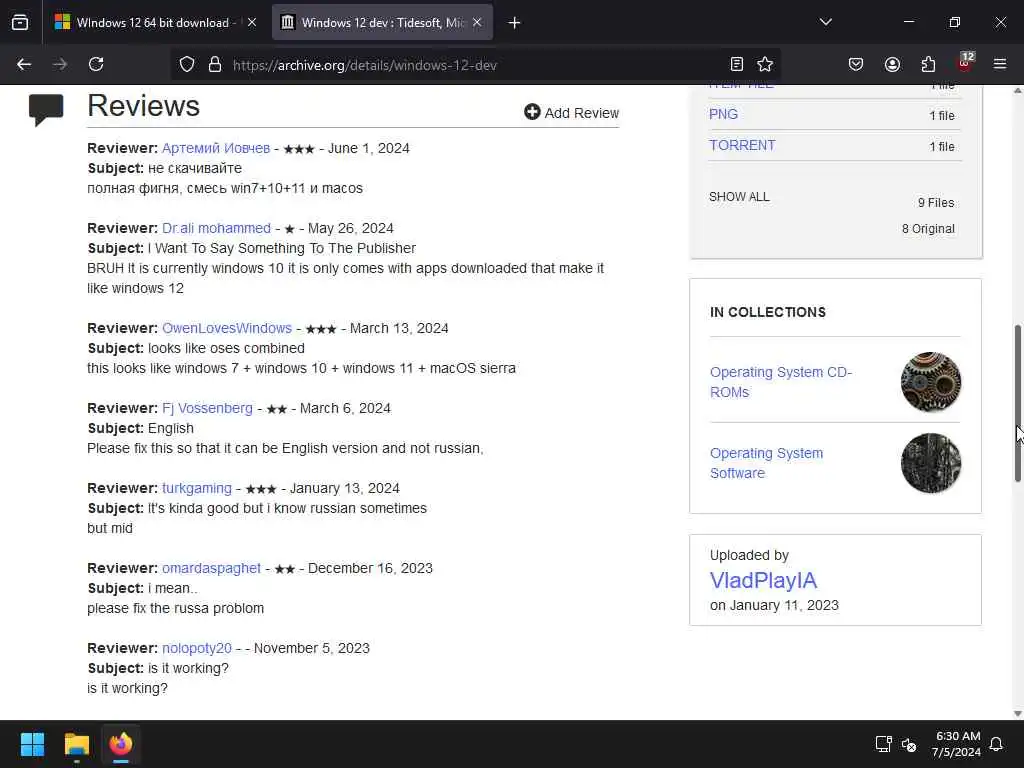The width and height of the screenshot is (1024, 768).
Task: Open notifications bell icon
Action: pos(996,744)
